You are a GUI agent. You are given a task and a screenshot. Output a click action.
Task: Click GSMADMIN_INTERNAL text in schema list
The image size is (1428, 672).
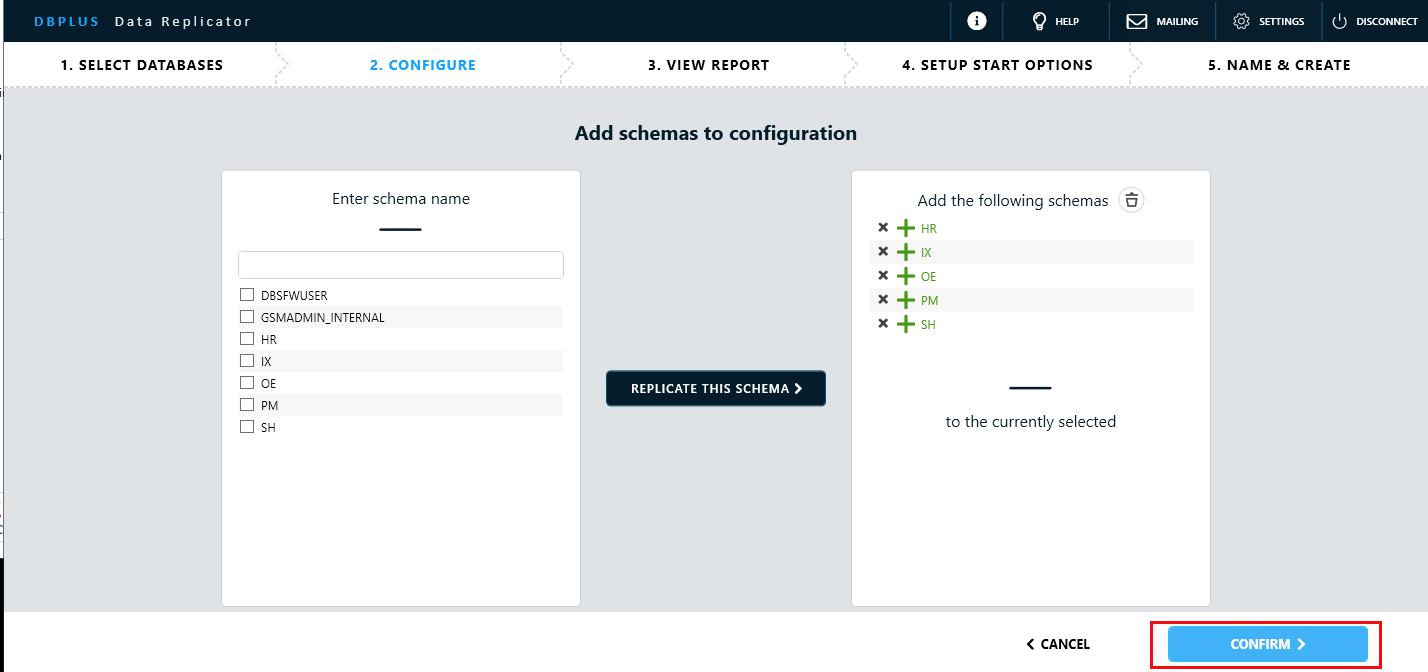pos(323,317)
